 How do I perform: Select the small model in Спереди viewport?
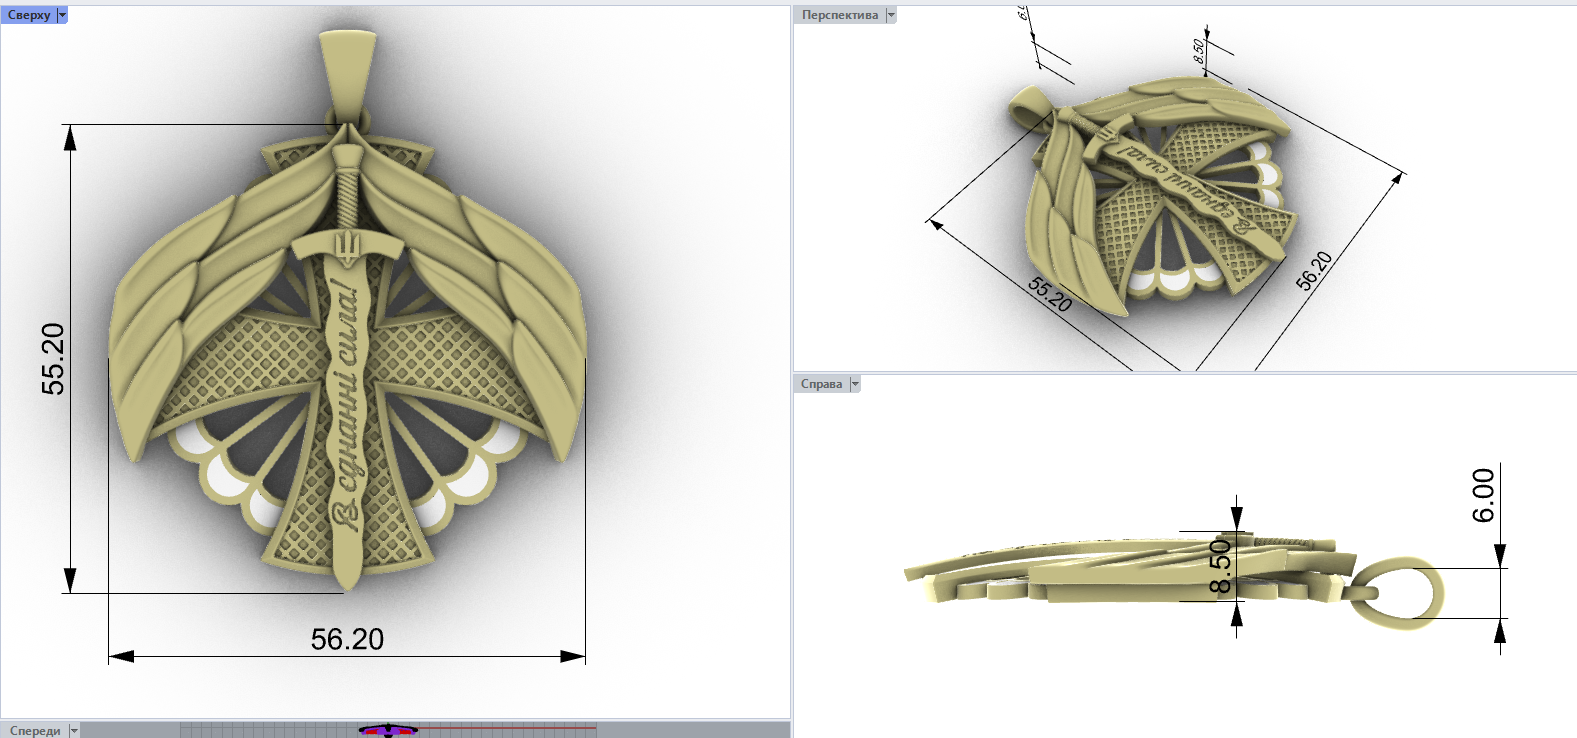point(388,730)
